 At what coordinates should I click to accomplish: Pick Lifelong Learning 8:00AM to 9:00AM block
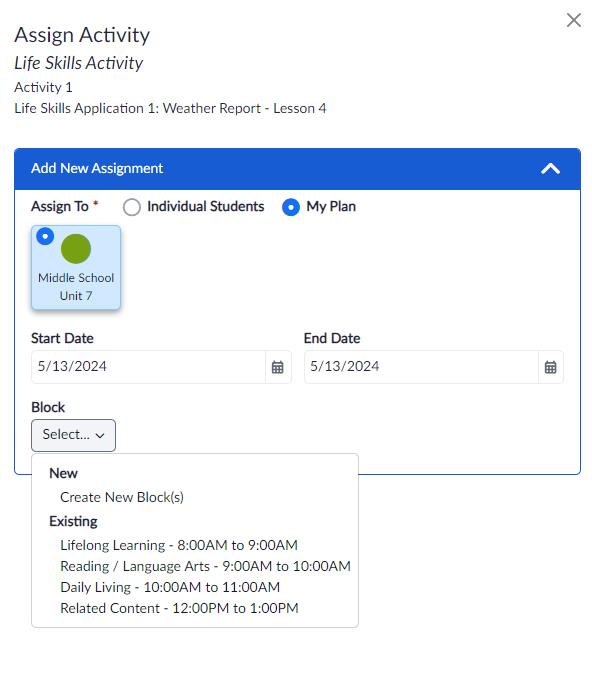(x=179, y=545)
